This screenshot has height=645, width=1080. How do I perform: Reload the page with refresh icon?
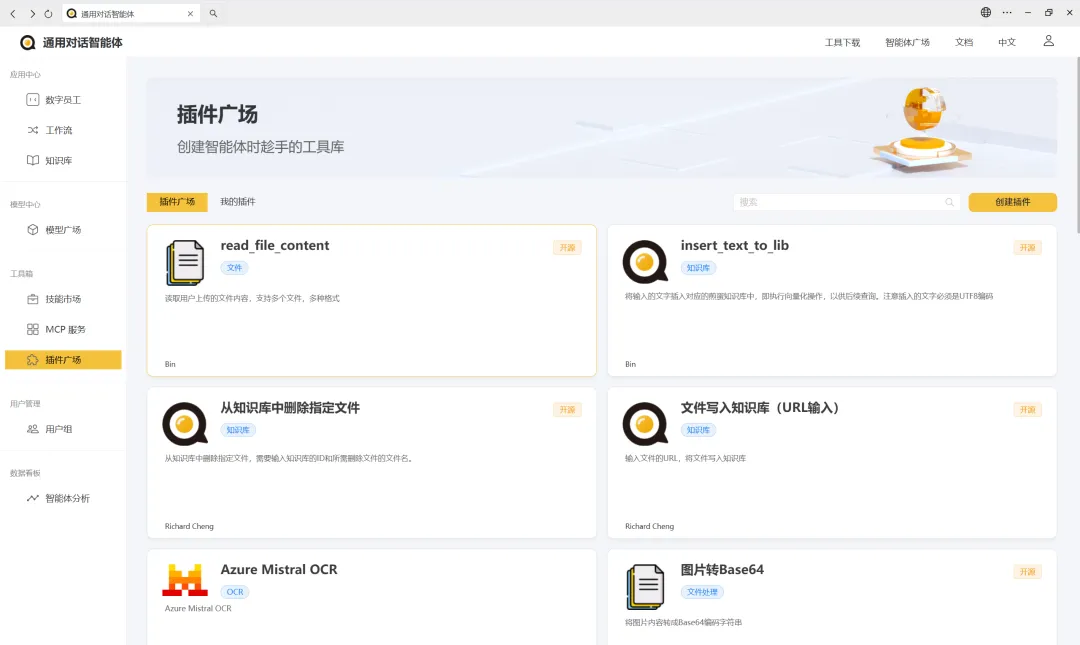(48, 13)
